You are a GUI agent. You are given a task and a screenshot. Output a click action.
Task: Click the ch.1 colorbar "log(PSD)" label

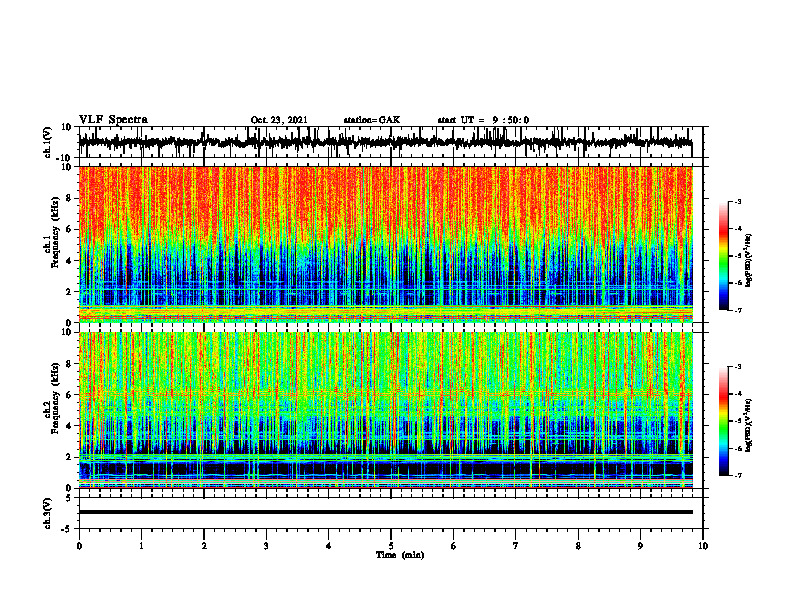(749, 261)
